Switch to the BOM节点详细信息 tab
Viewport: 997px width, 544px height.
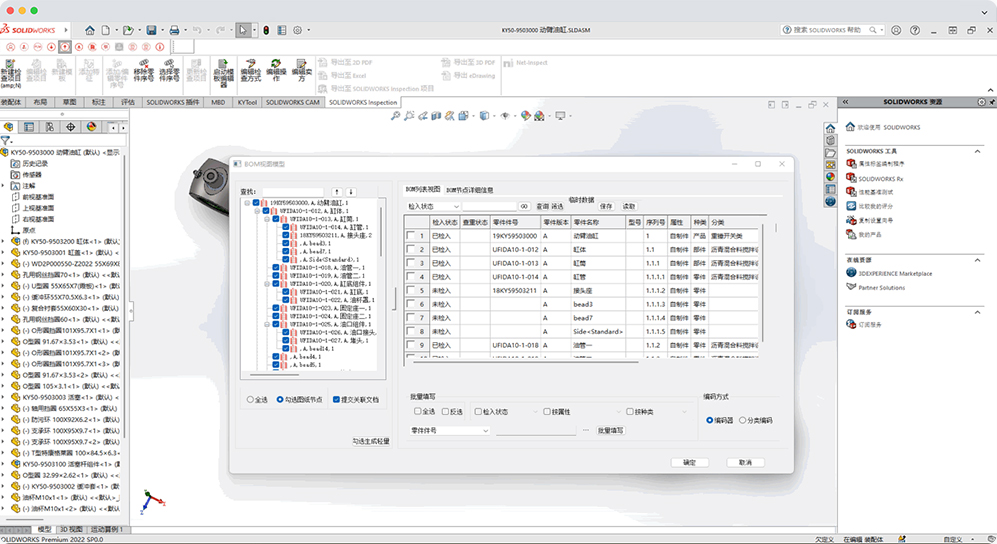tap(469, 190)
